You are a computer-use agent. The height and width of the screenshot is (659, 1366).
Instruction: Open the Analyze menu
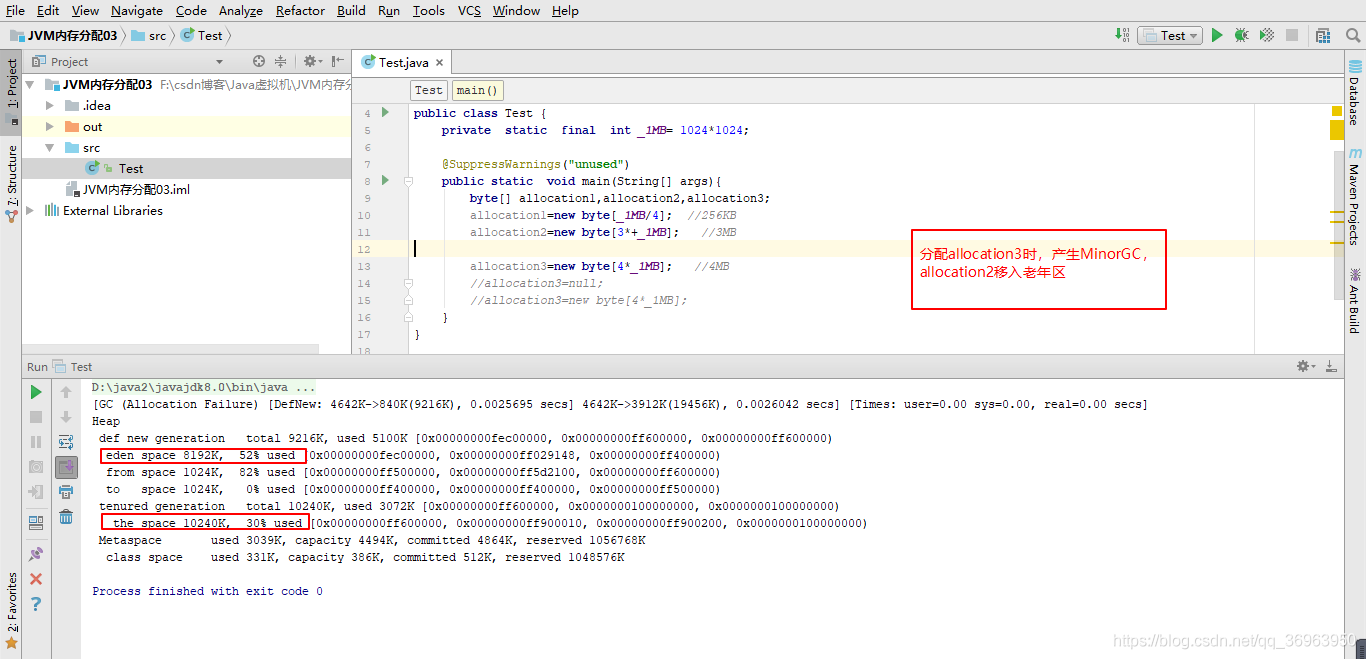point(240,10)
